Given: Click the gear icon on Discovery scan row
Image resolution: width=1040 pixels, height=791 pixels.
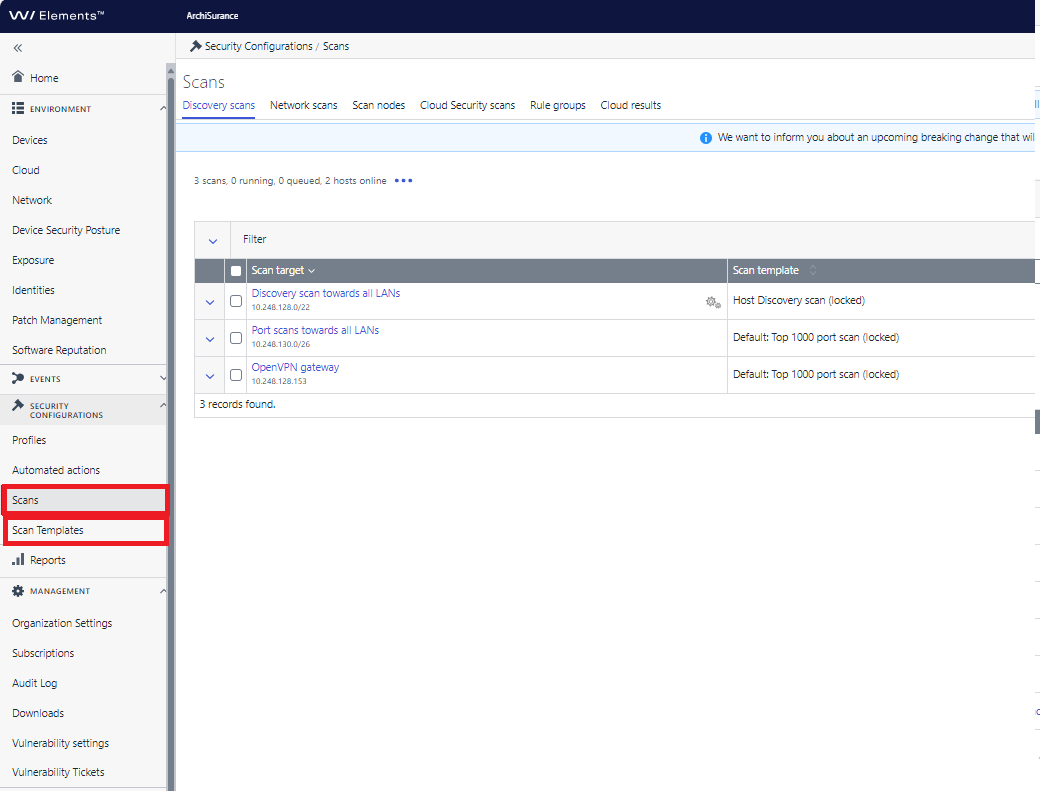Looking at the screenshot, I should [713, 302].
